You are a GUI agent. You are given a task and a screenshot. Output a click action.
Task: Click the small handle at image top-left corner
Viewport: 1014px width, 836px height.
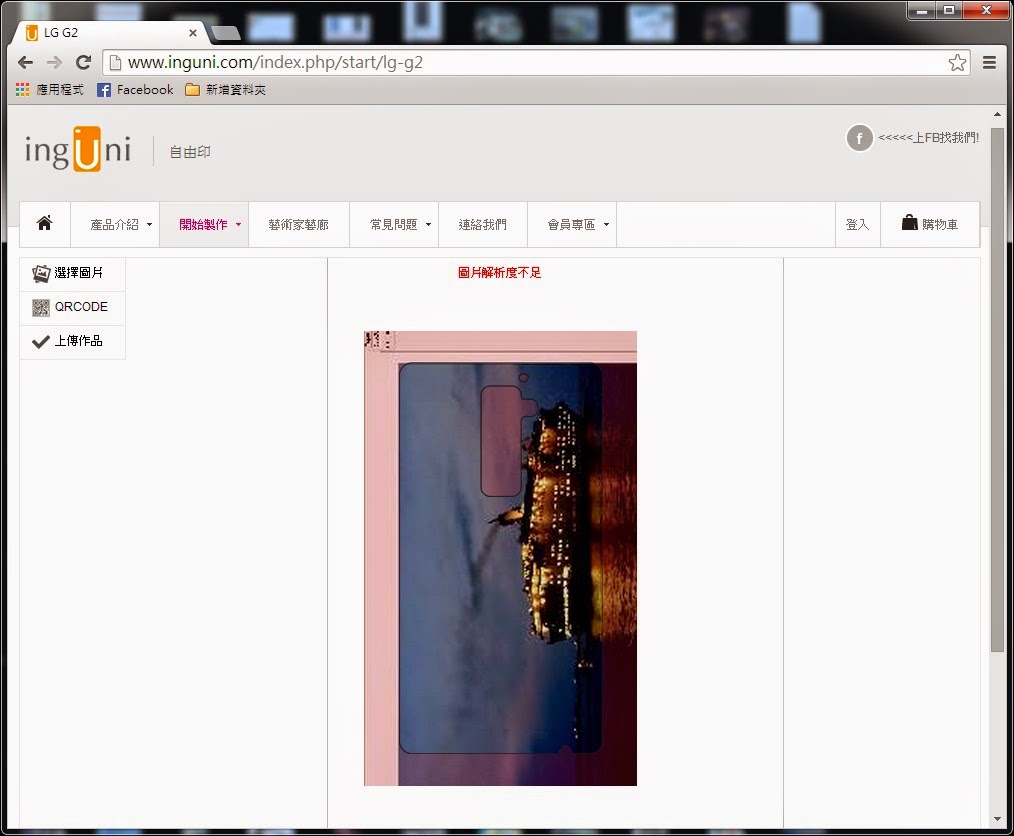378,339
